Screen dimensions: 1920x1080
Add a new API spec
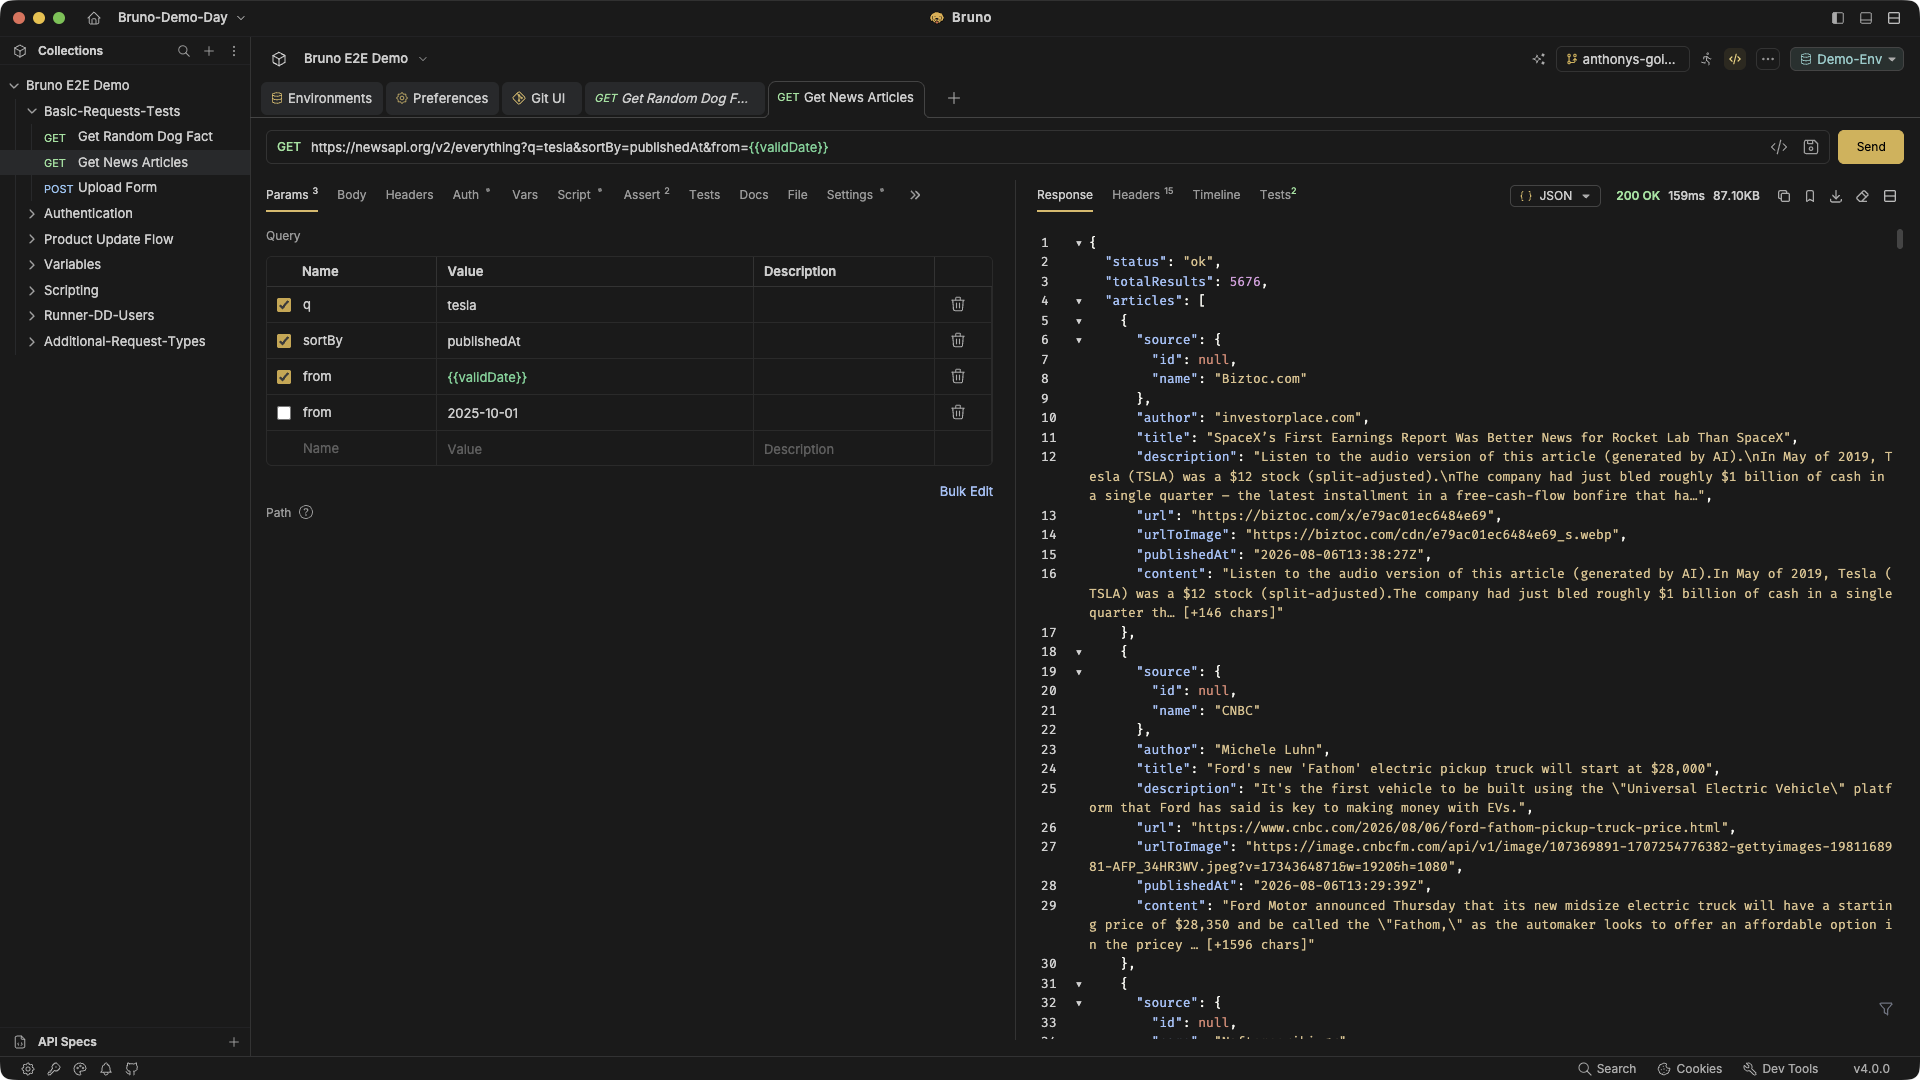pyautogui.click(x=234, y=1042)
